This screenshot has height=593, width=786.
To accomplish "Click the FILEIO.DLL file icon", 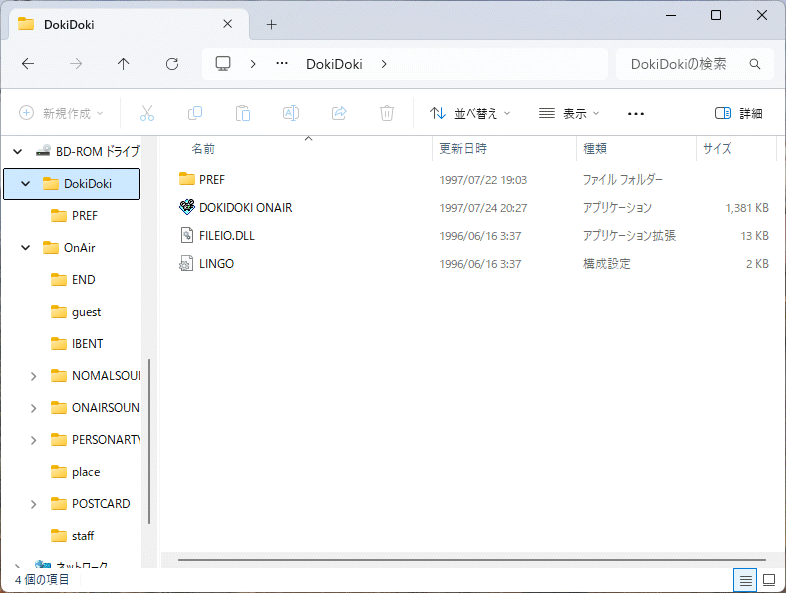I will [186, 235].
